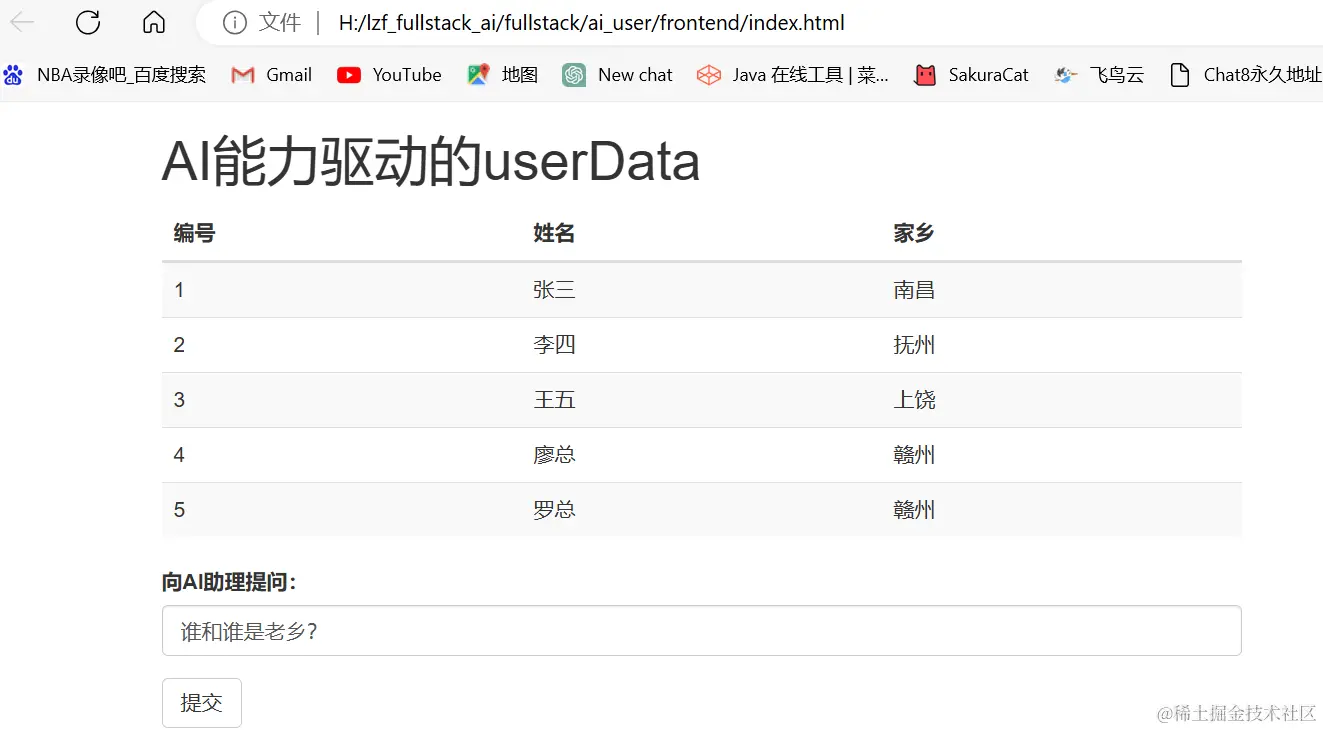1323x730 pixels.
Task: Select name cell 王五
Action: [554, 400]
